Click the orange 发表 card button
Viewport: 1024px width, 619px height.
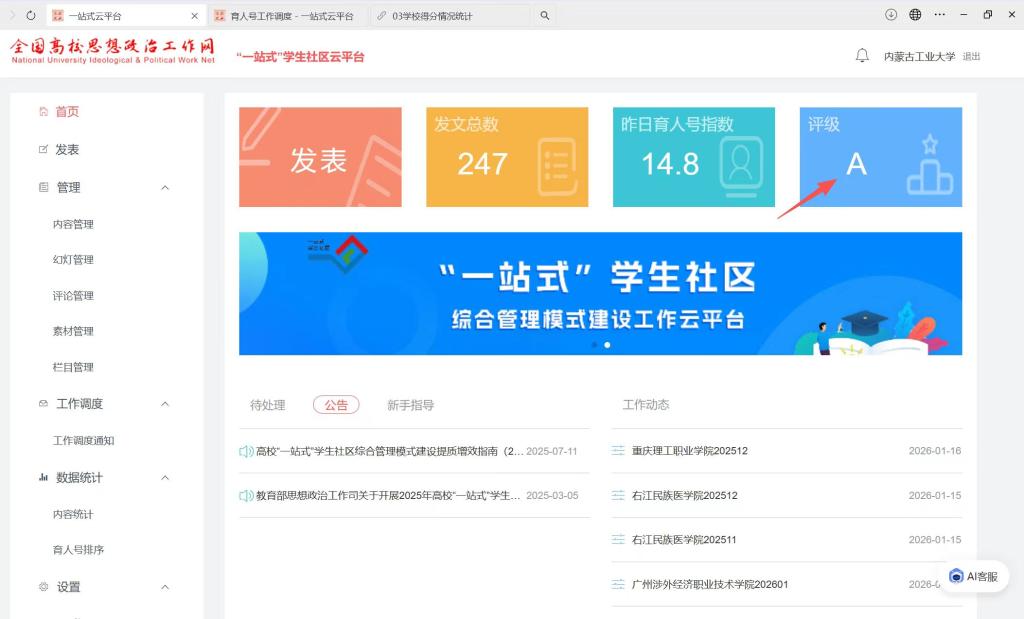click(320, 158)
